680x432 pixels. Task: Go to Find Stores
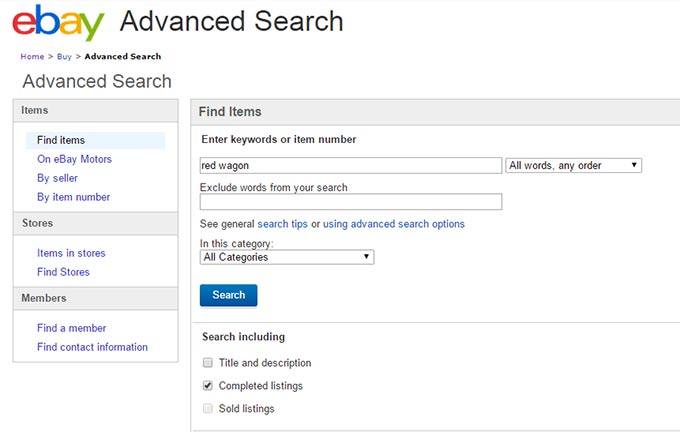click(63, 272)
